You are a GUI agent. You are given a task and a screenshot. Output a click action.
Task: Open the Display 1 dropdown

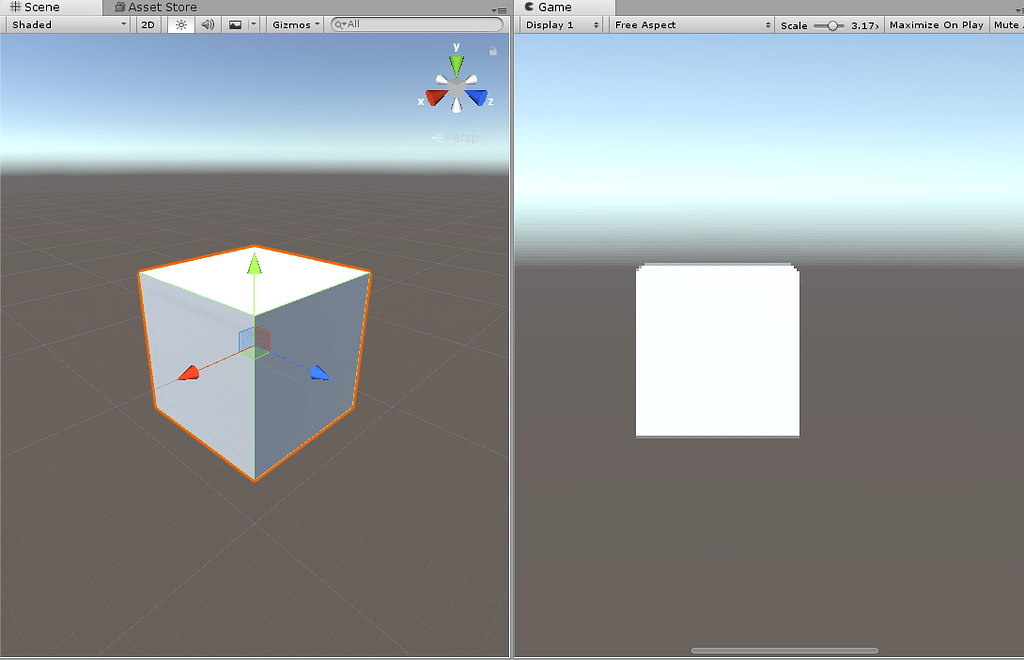coord(560,24)
